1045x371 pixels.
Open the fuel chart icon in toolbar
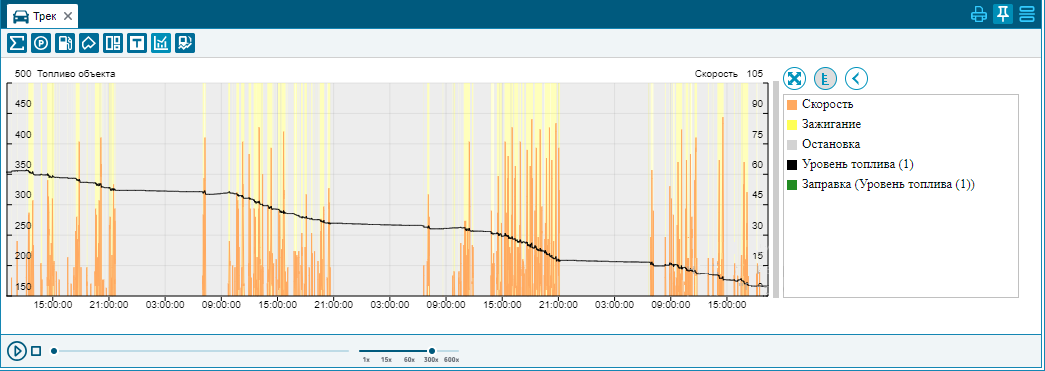click(x=185, y=43)
